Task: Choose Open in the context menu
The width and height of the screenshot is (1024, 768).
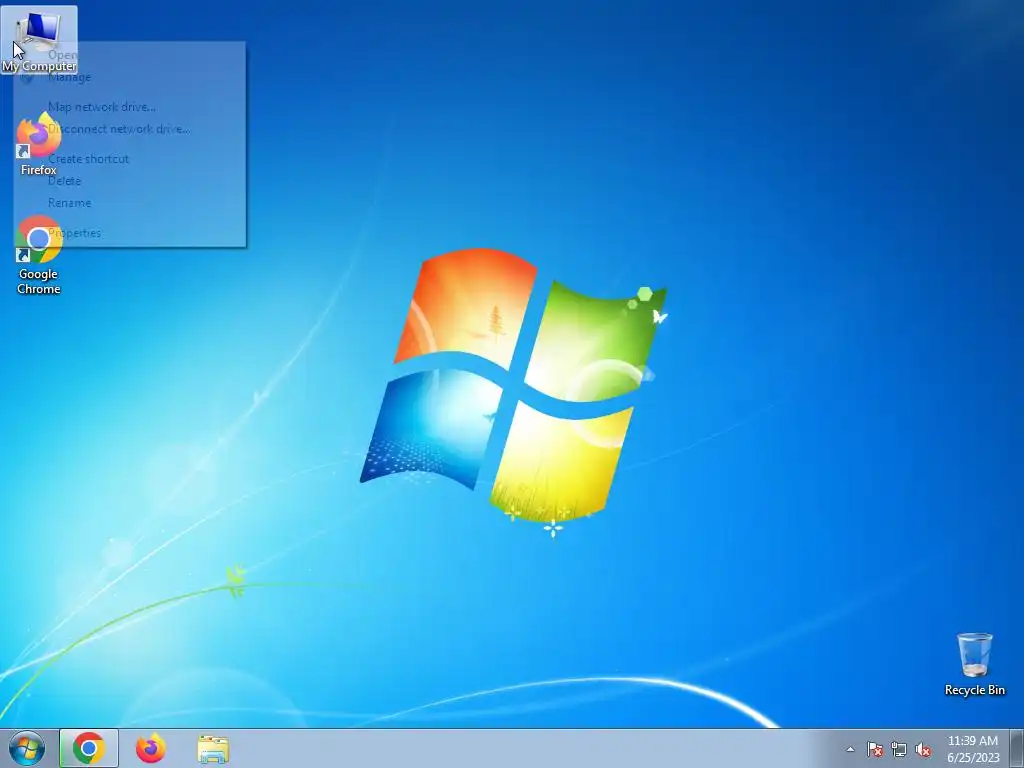Action: (130, 55)
